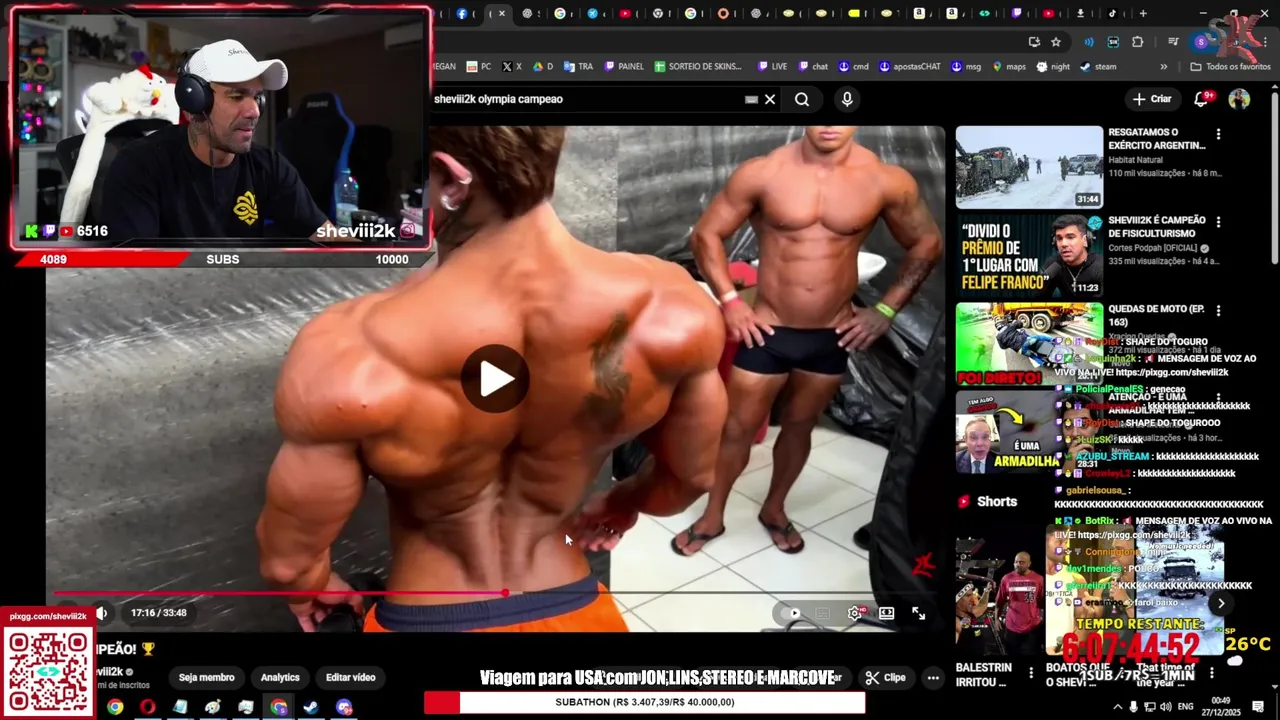Click the Shorts section heading
The height and width of the screenshot is (720, 1280).
[996, 502]
